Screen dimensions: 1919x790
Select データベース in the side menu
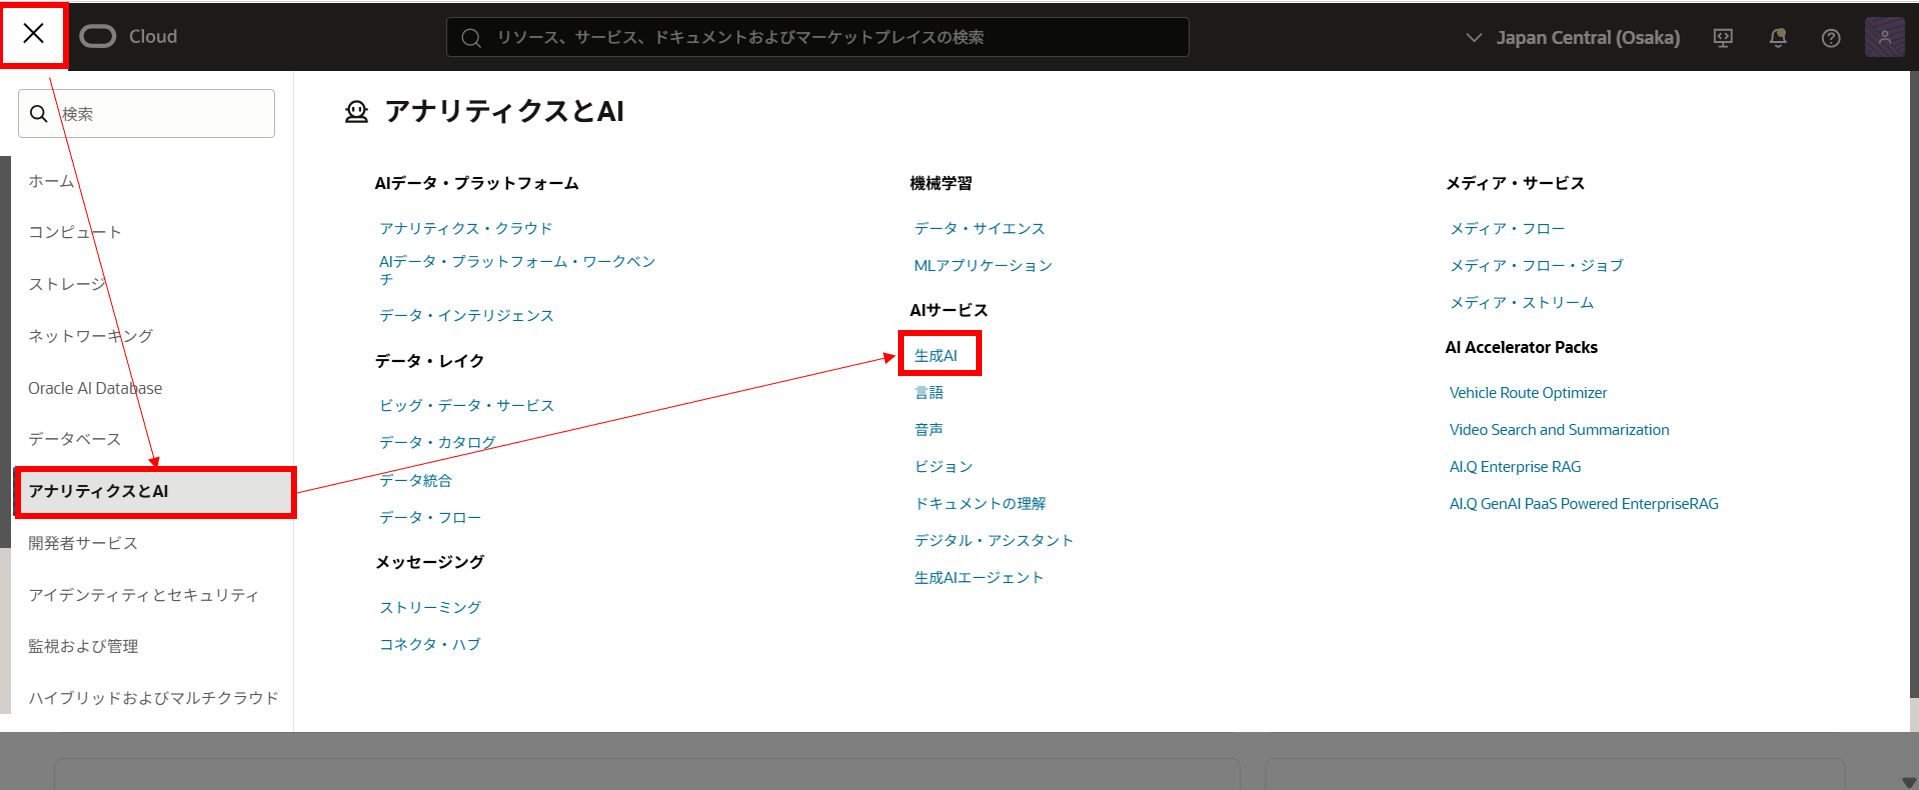click(74, 439)
